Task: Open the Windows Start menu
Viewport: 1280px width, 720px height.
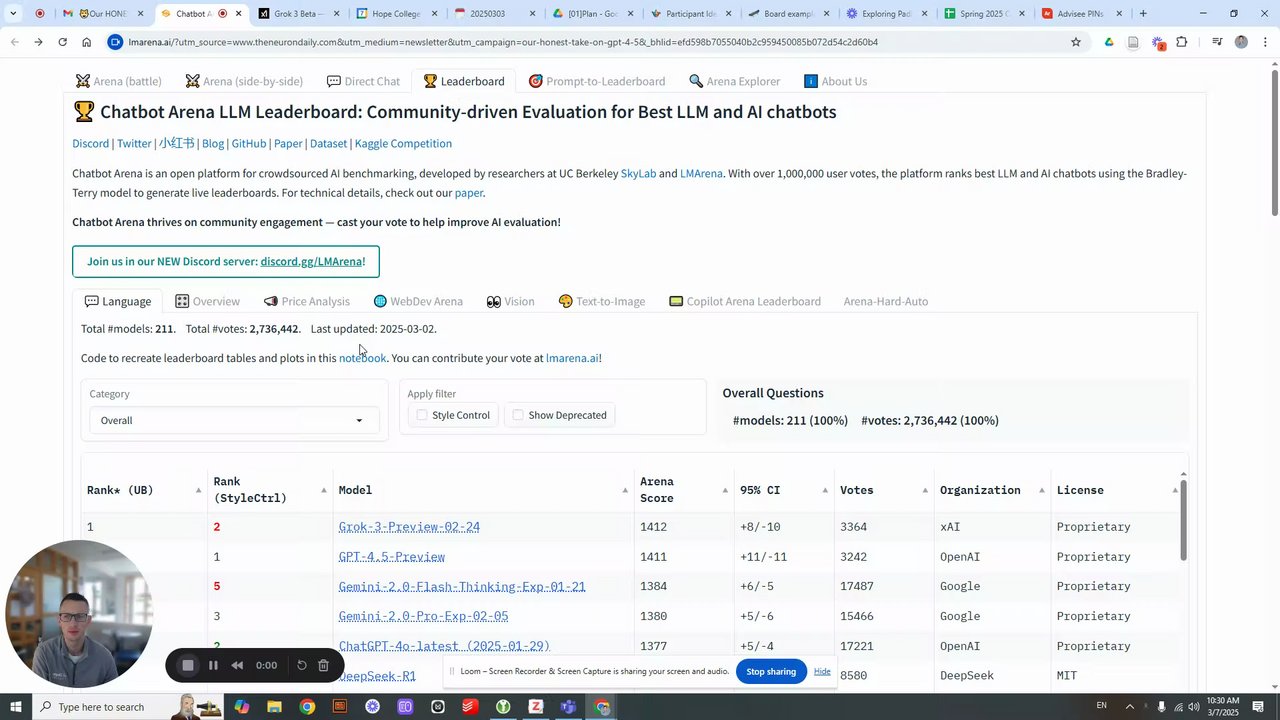Action: click(x=16, y=707)
